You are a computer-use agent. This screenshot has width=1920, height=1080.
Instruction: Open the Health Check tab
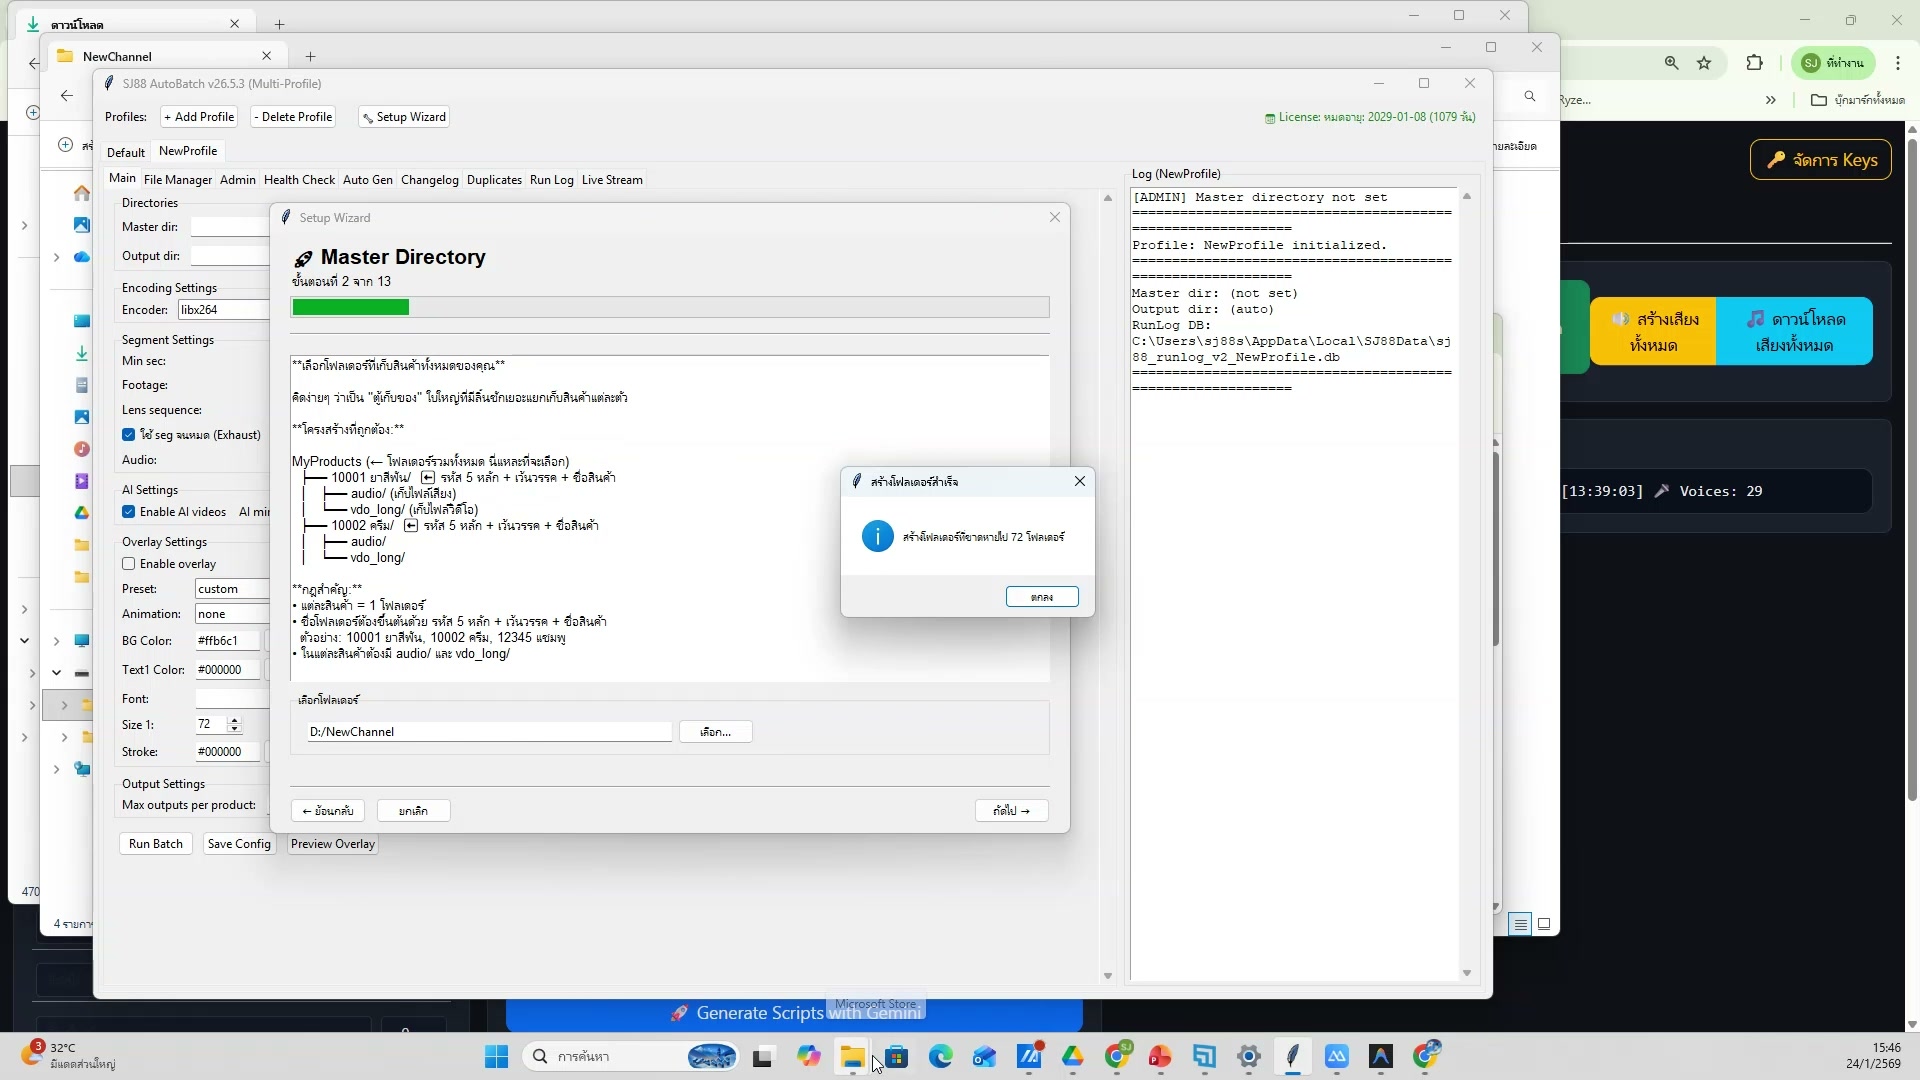(299, 180)
